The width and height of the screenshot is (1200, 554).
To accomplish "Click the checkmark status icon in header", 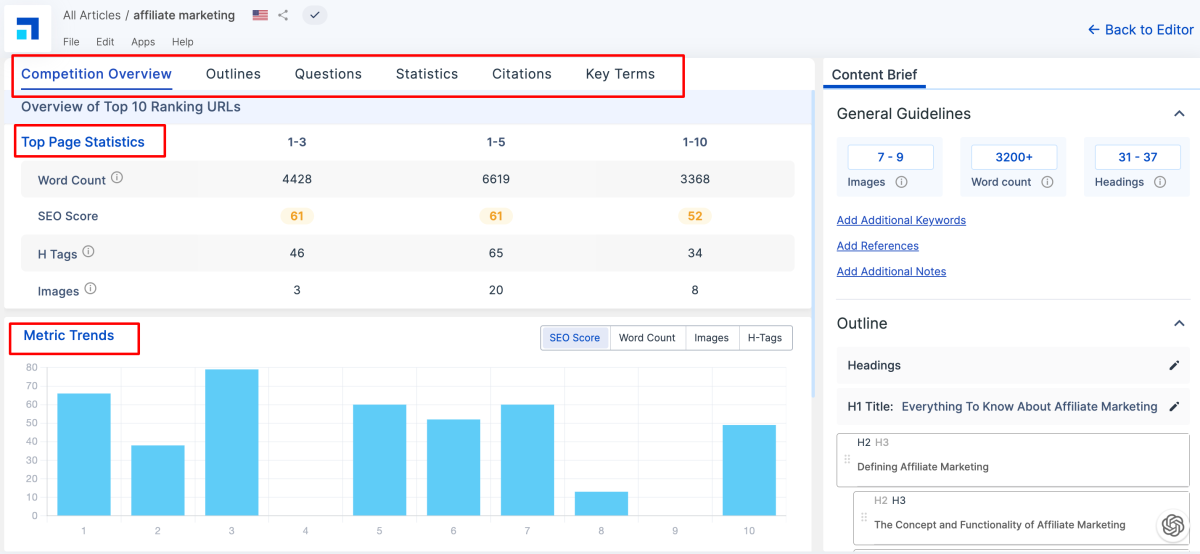I will pos(314,15).
